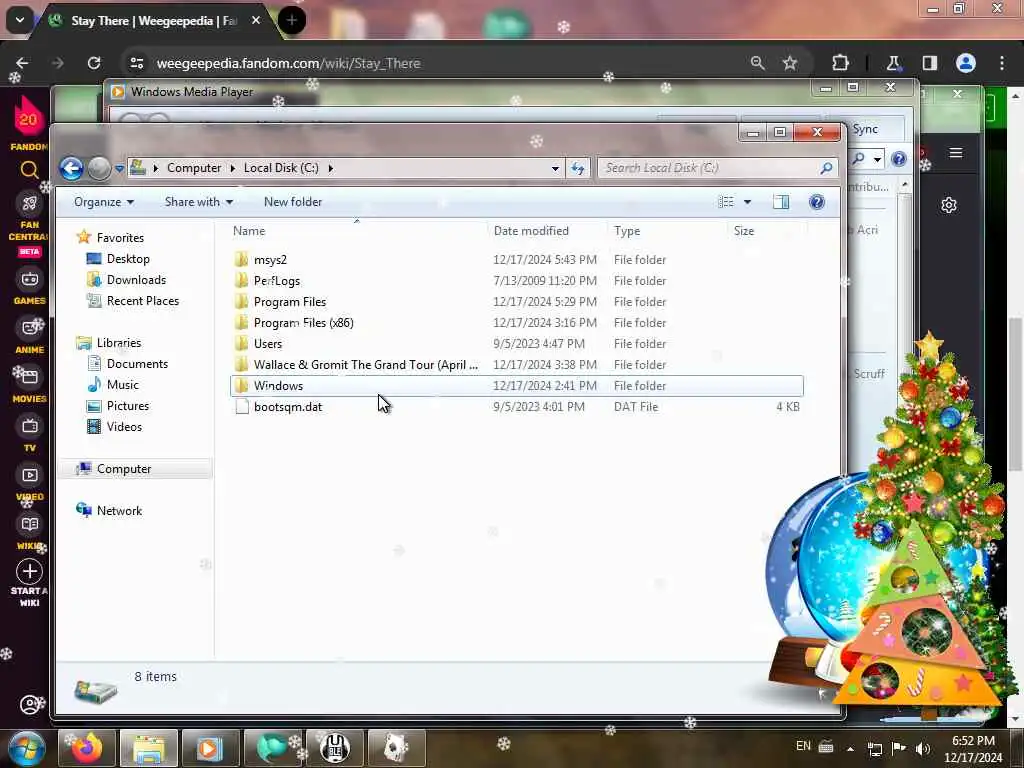Select the PerfLogs folder
Viewport: 1024px width, 768px height.
pos(277,281)
